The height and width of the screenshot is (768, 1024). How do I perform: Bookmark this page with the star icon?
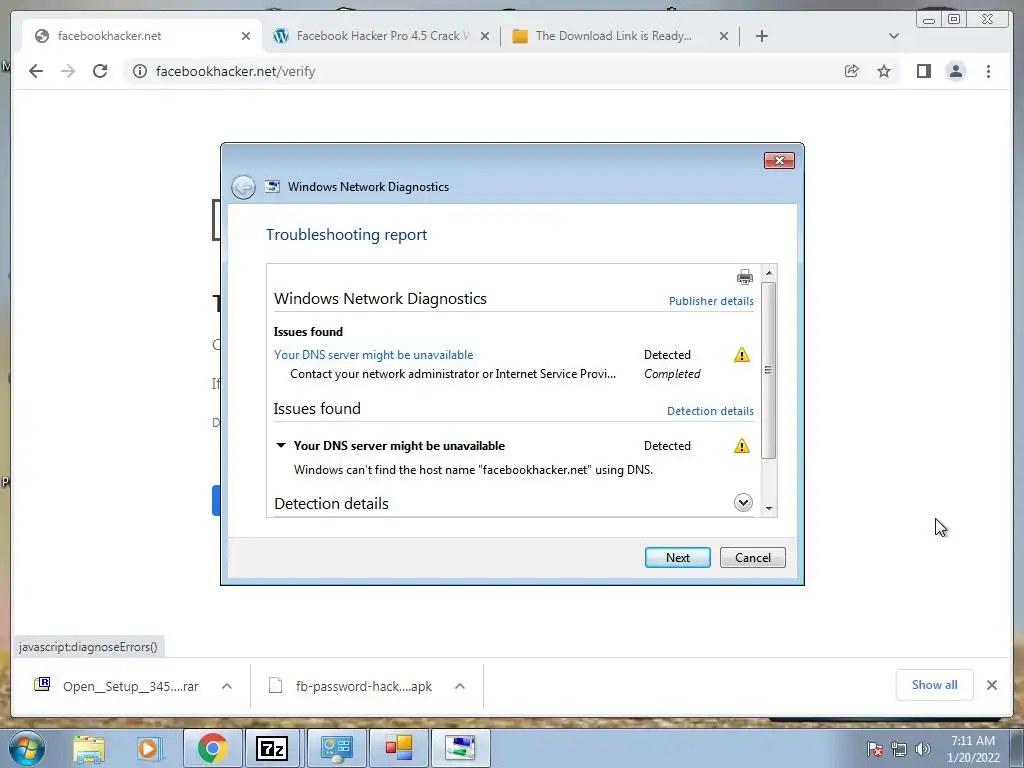pos(884,71)
